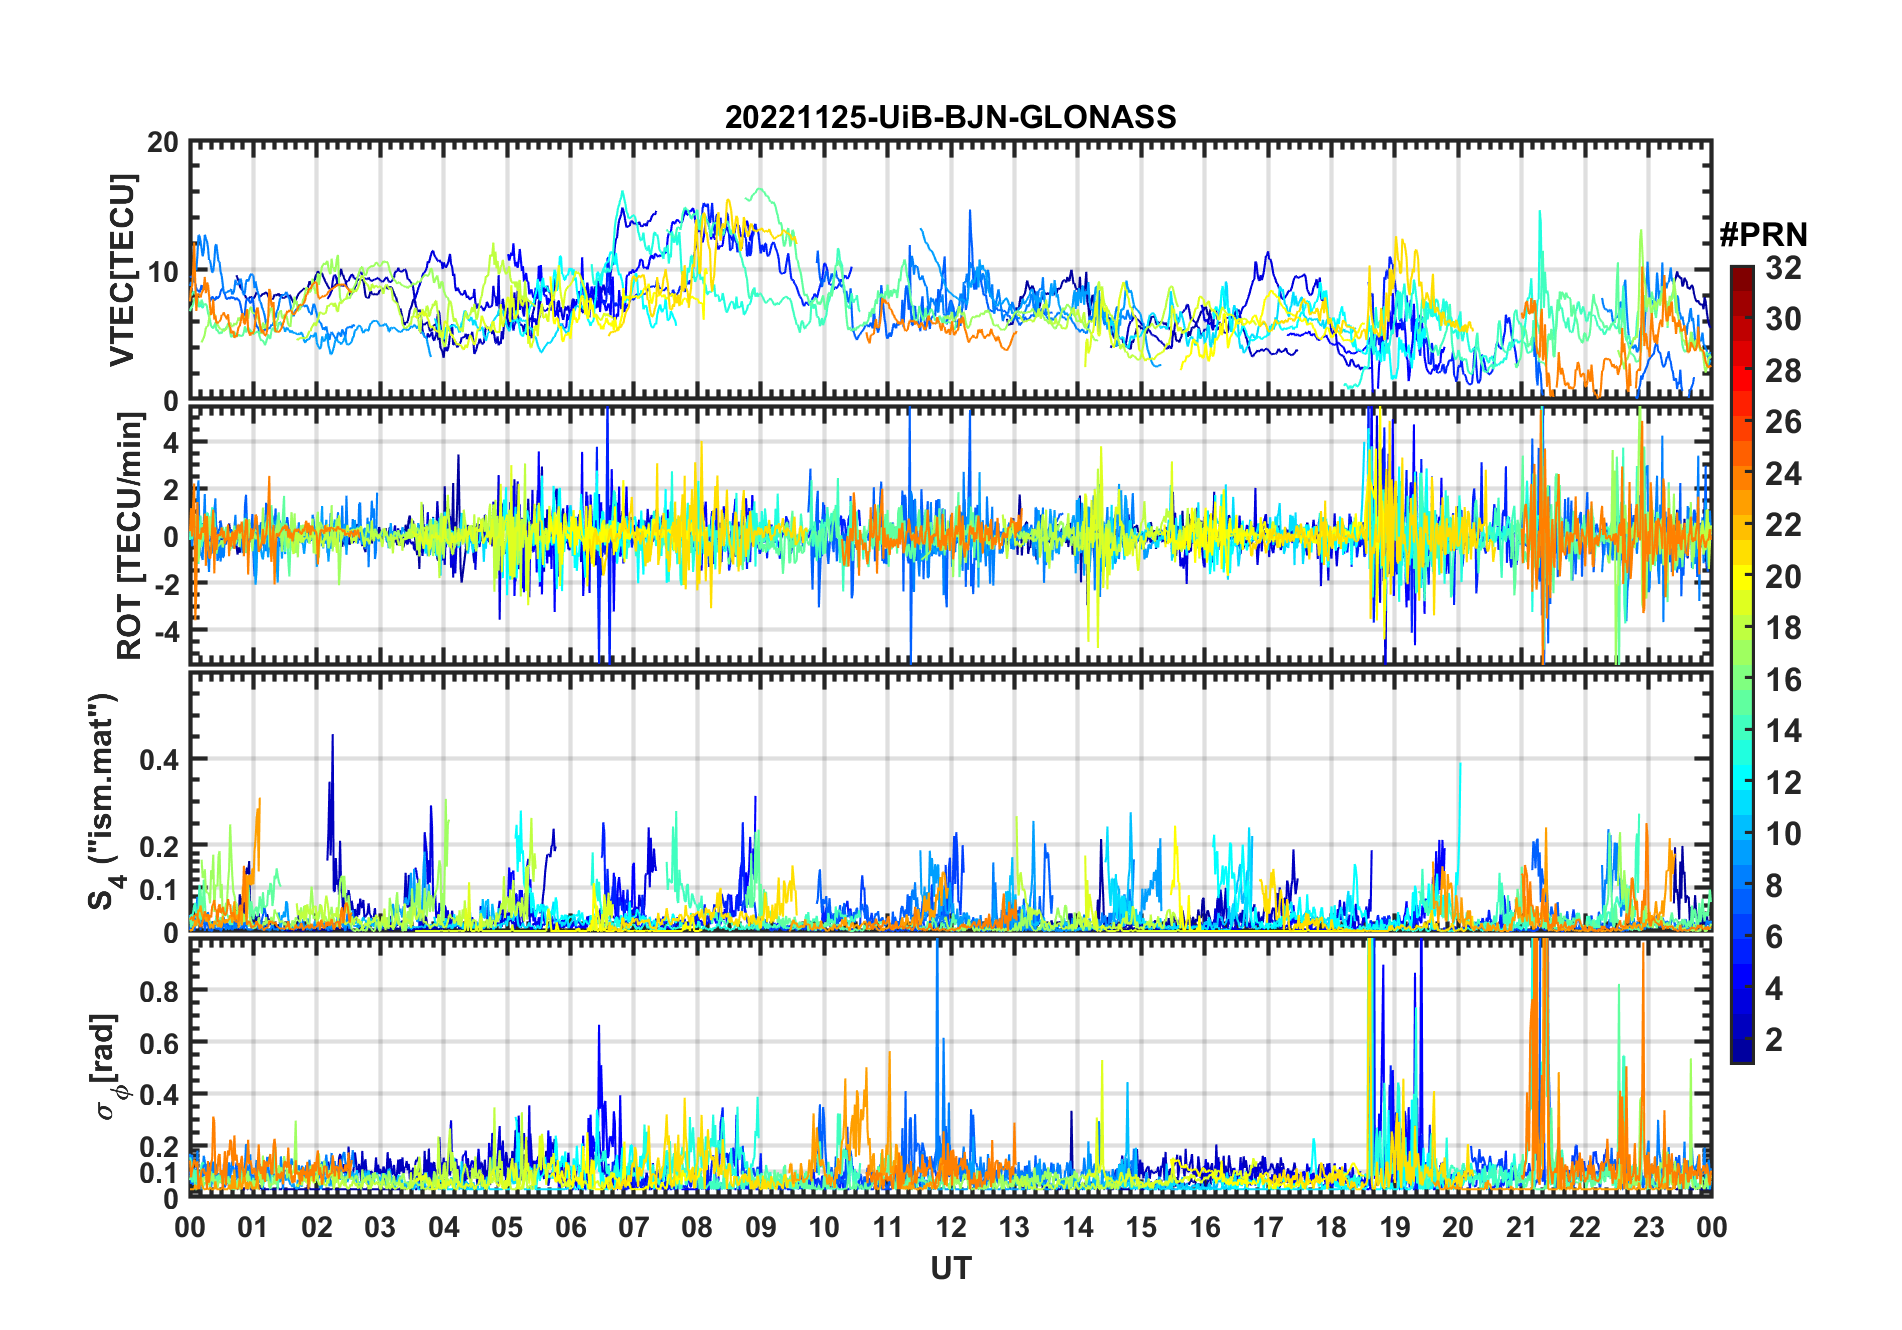Select x-axis hour tick label 09

pyautogui.click(x=761, y=1227)
